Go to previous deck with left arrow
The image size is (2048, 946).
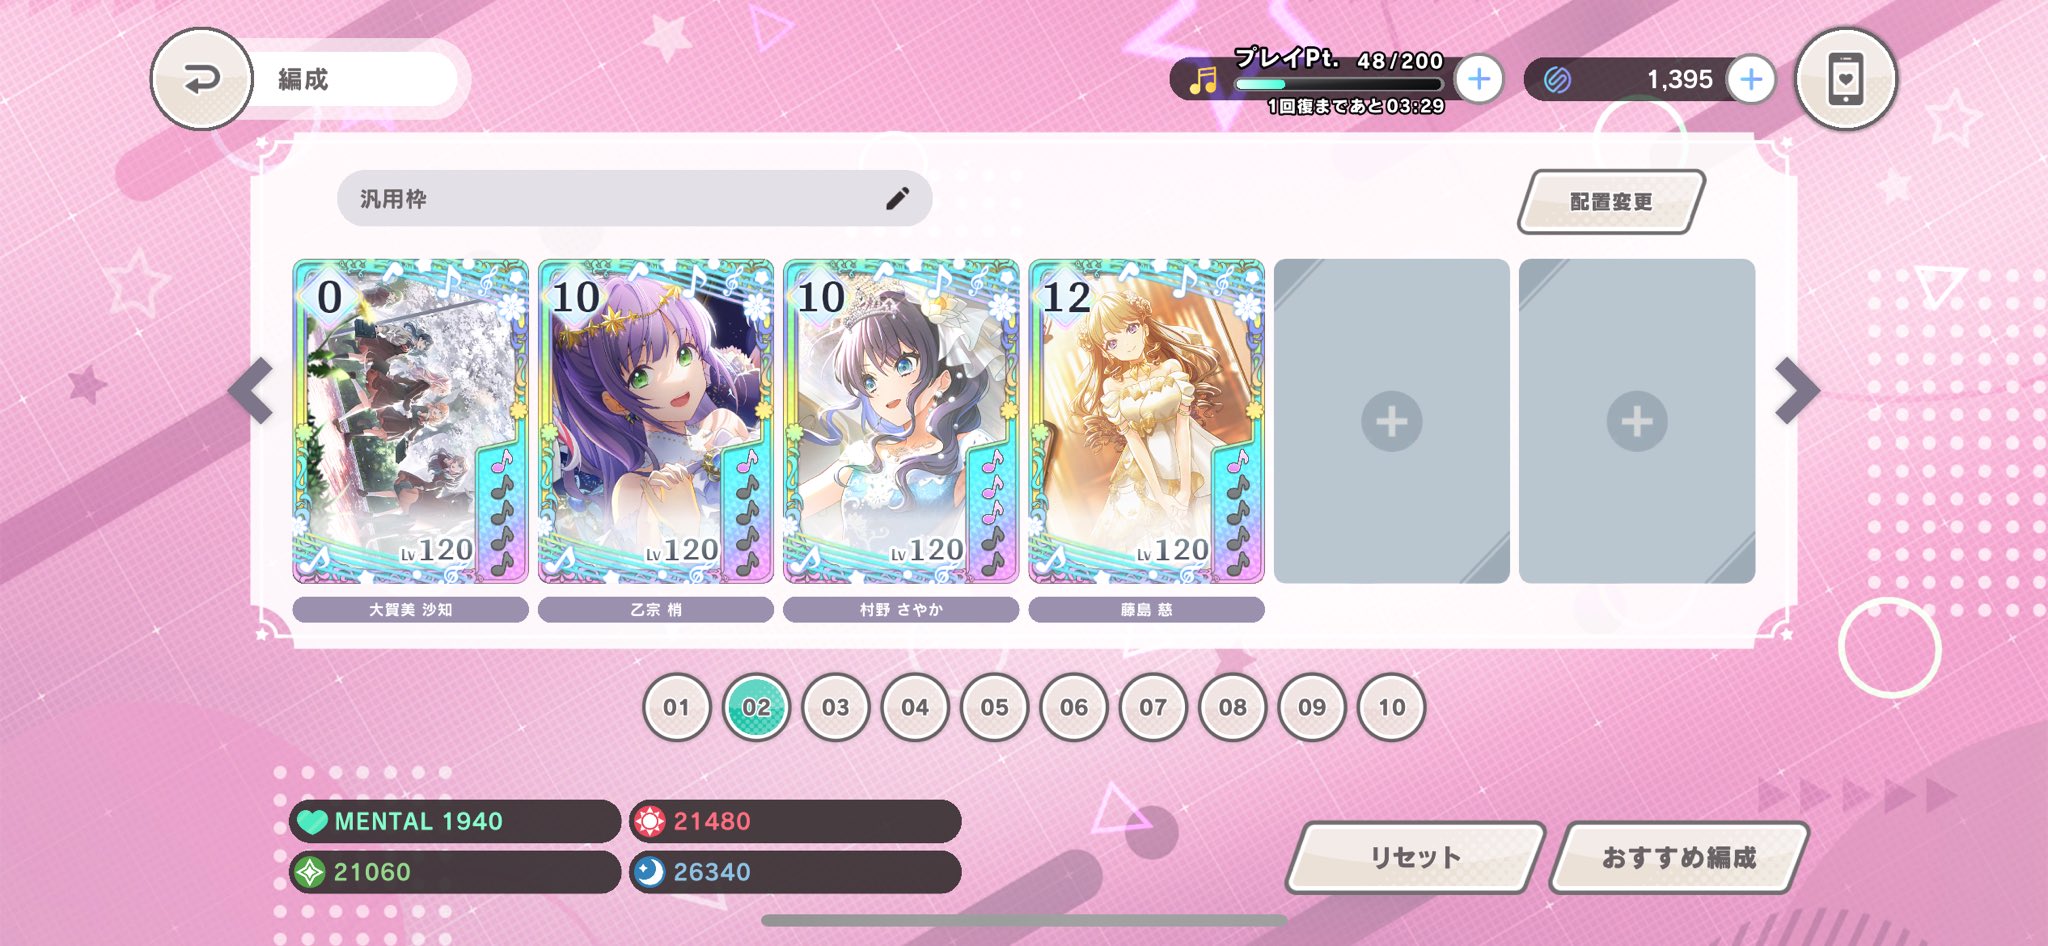click(x=251, y=390)
